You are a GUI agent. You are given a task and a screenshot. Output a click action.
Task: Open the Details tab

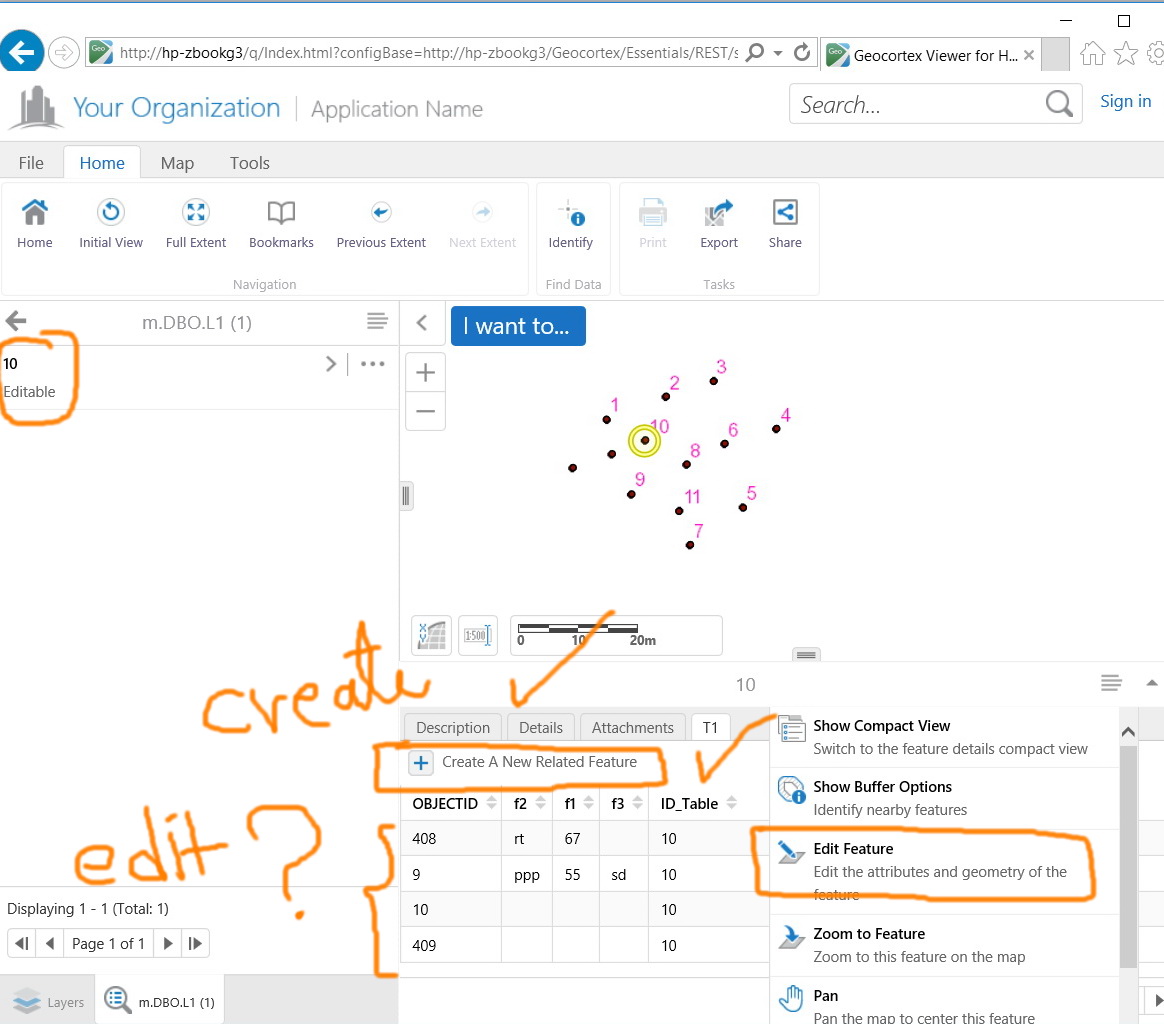click(x=540, y=727)
